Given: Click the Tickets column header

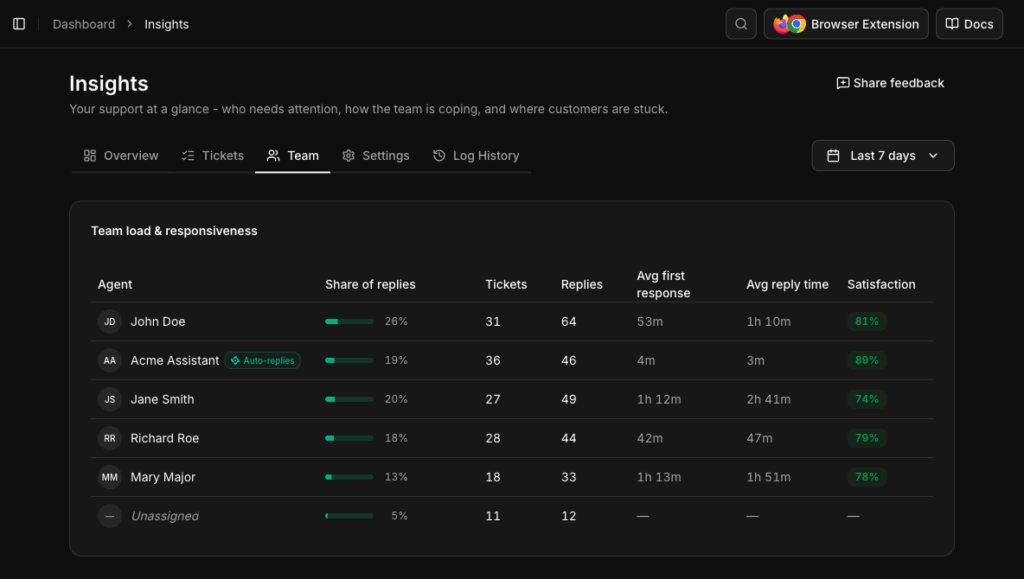Looking at the screenshot, I should pos(506,285).
